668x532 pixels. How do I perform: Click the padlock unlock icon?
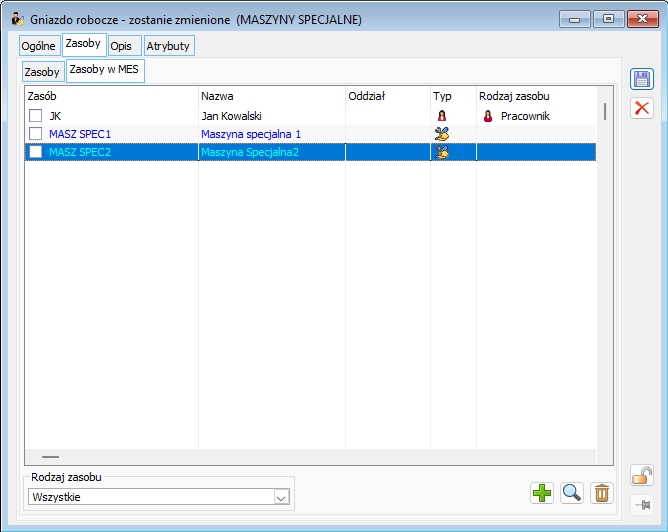642,475
